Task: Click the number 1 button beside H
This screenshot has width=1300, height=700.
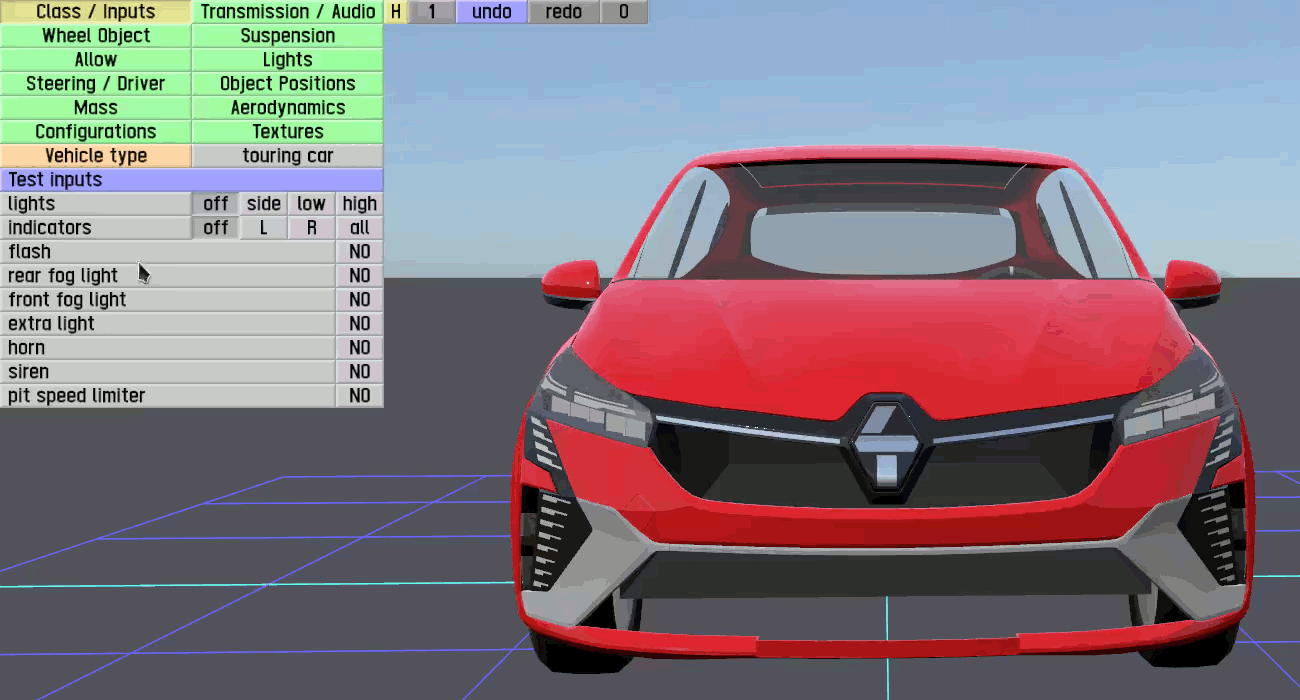Action: (432, 12)
